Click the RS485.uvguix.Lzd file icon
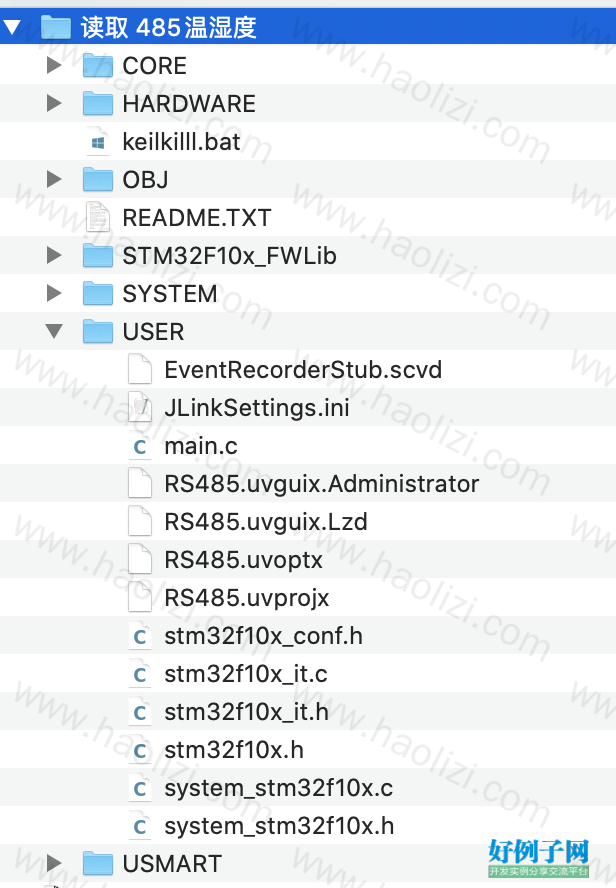616x888 pixels. [x=139, y=522]
